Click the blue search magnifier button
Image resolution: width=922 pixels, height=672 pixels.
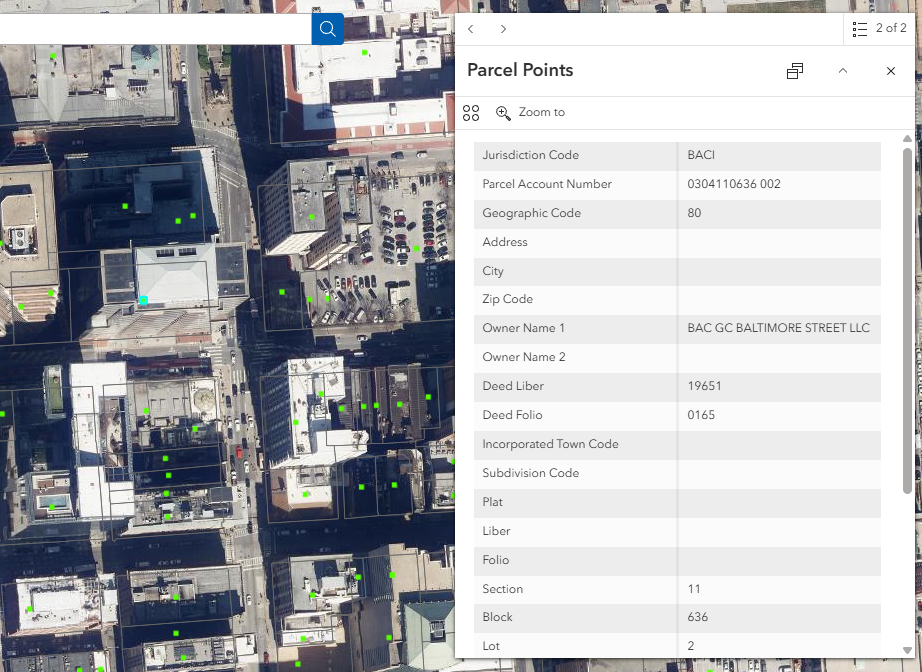pyautogui.click(x=327, y=28)
